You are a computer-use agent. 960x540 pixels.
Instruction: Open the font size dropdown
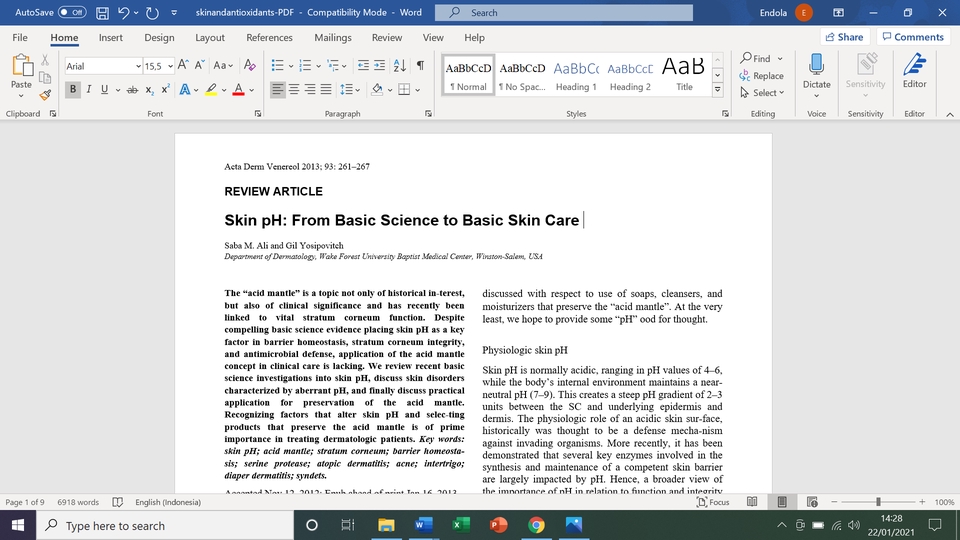170,66
